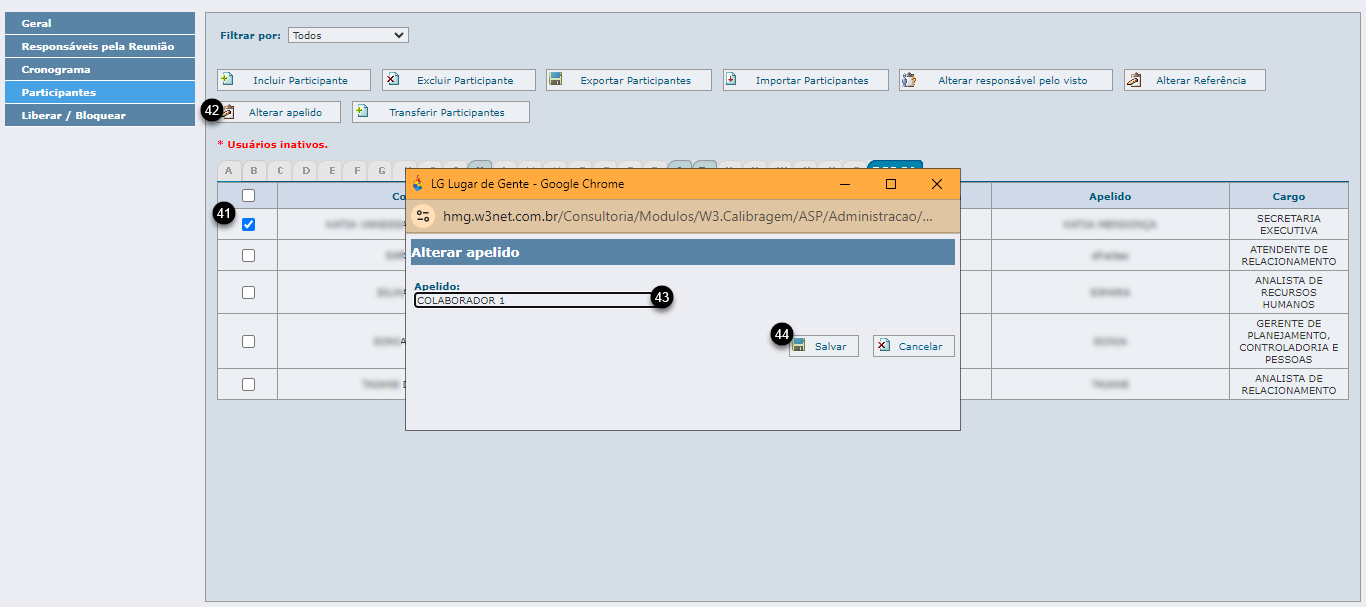Open the Liberar / Bloquear sidebar item
Image resolution: width=1366 pixels, height=607 pixels.
point(98,115)
